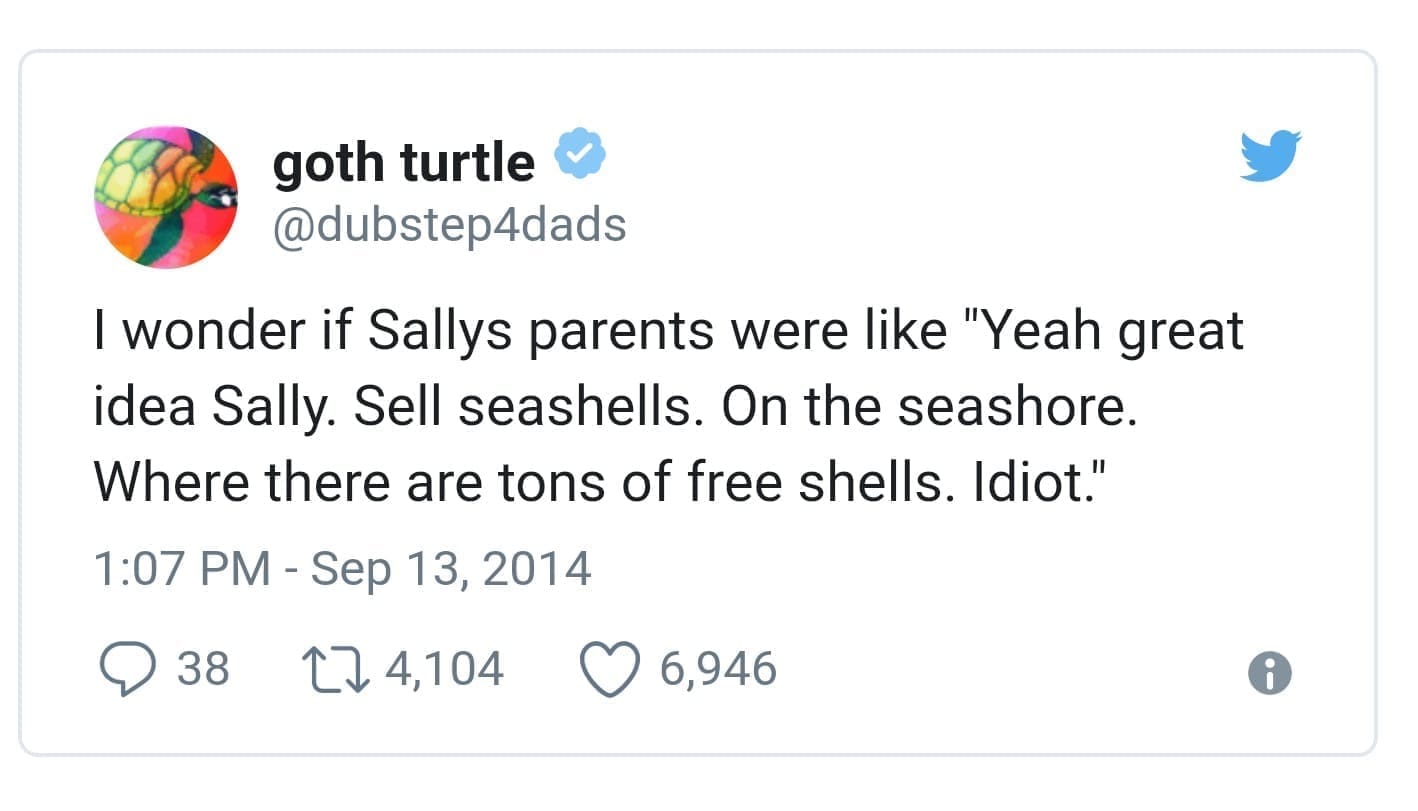
Task: Click the reply speech bubble icon
Action: coord(125,670)
